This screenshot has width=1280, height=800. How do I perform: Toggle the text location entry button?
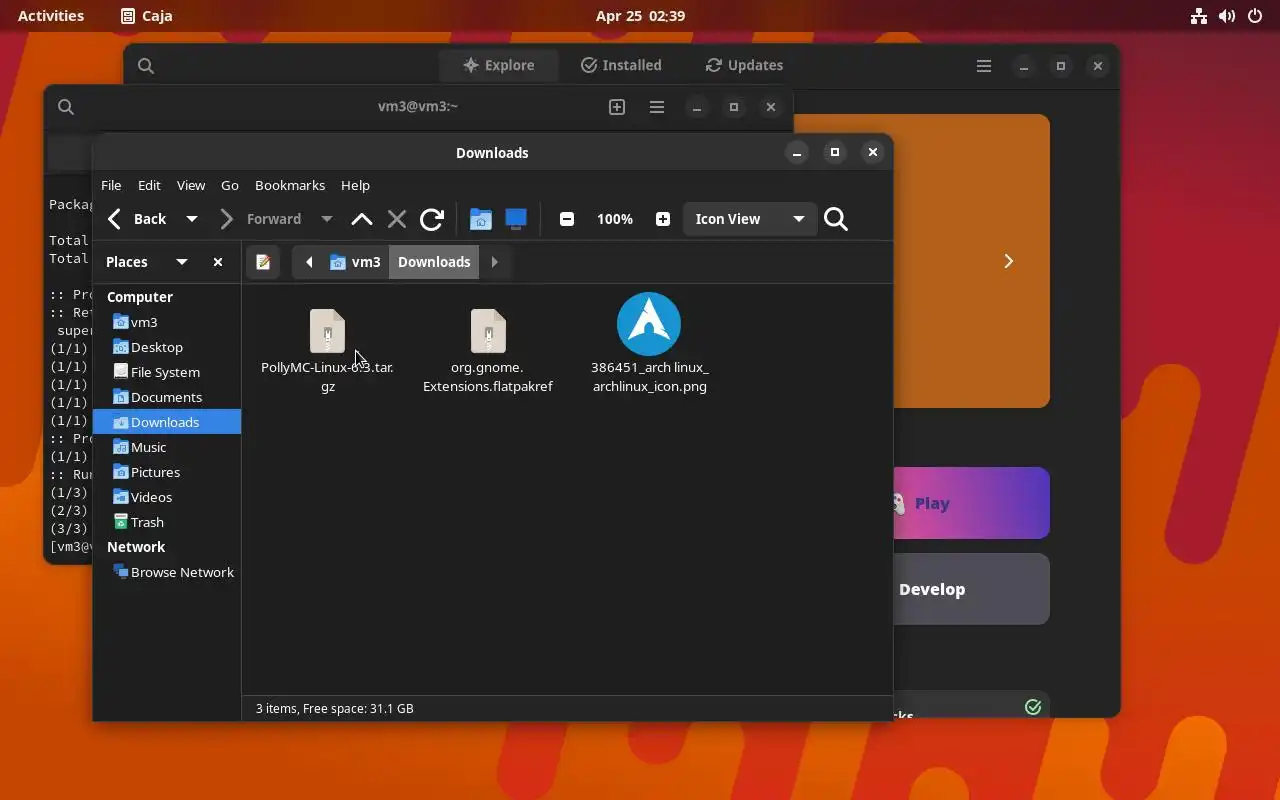click(x=263, y=262)
